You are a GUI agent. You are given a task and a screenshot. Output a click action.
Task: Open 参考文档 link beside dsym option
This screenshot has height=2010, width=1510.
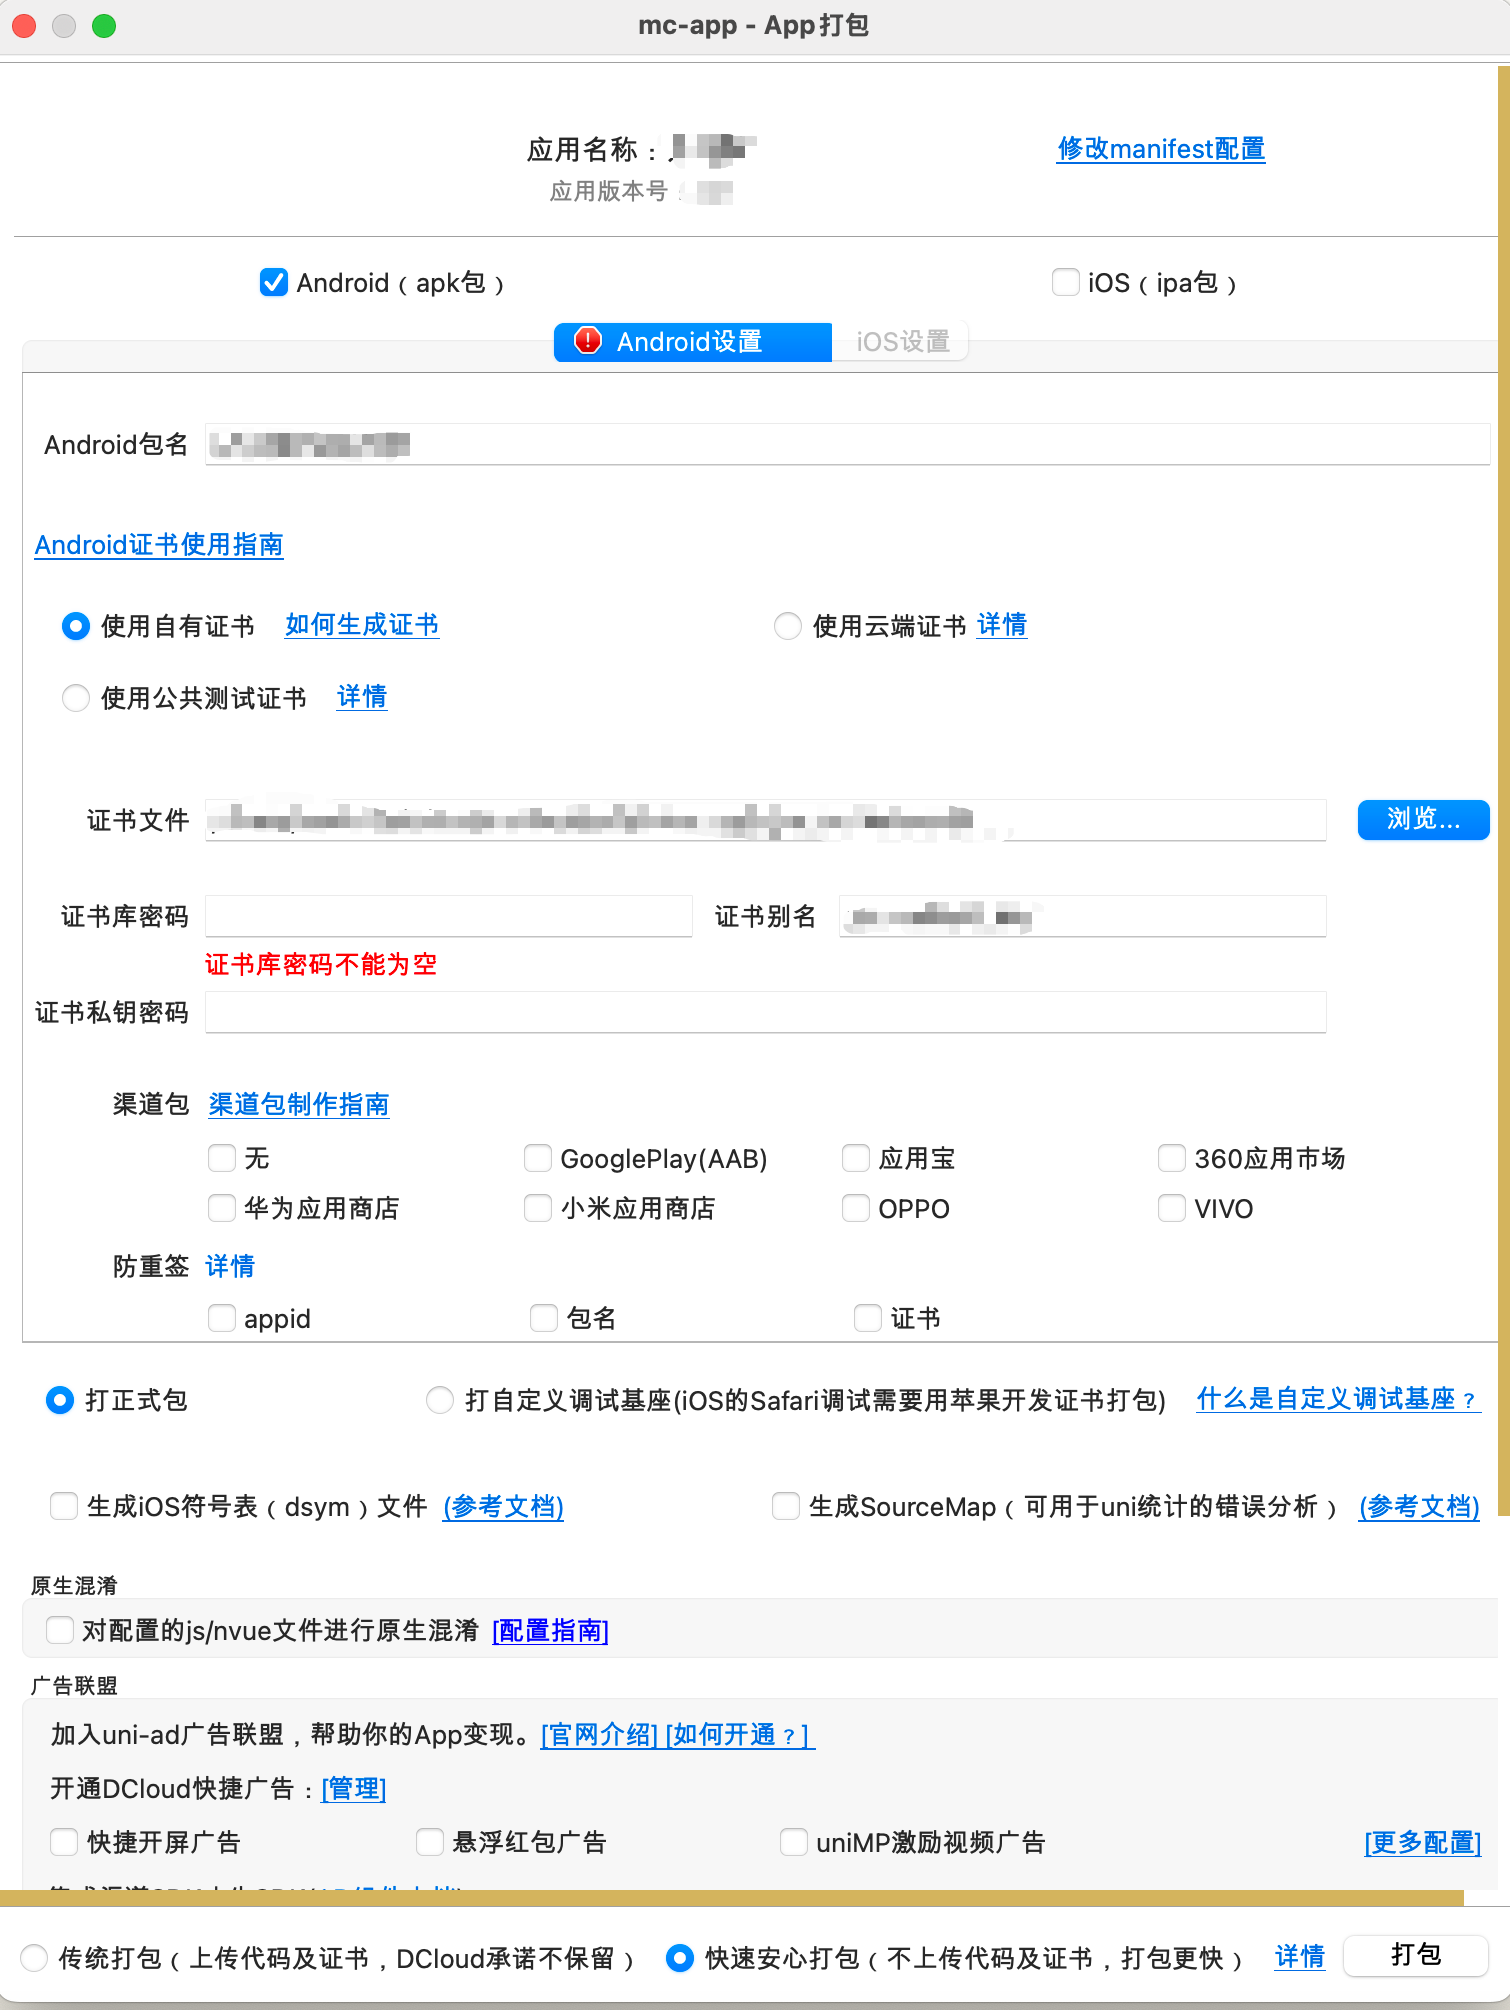click(504, 1506)
